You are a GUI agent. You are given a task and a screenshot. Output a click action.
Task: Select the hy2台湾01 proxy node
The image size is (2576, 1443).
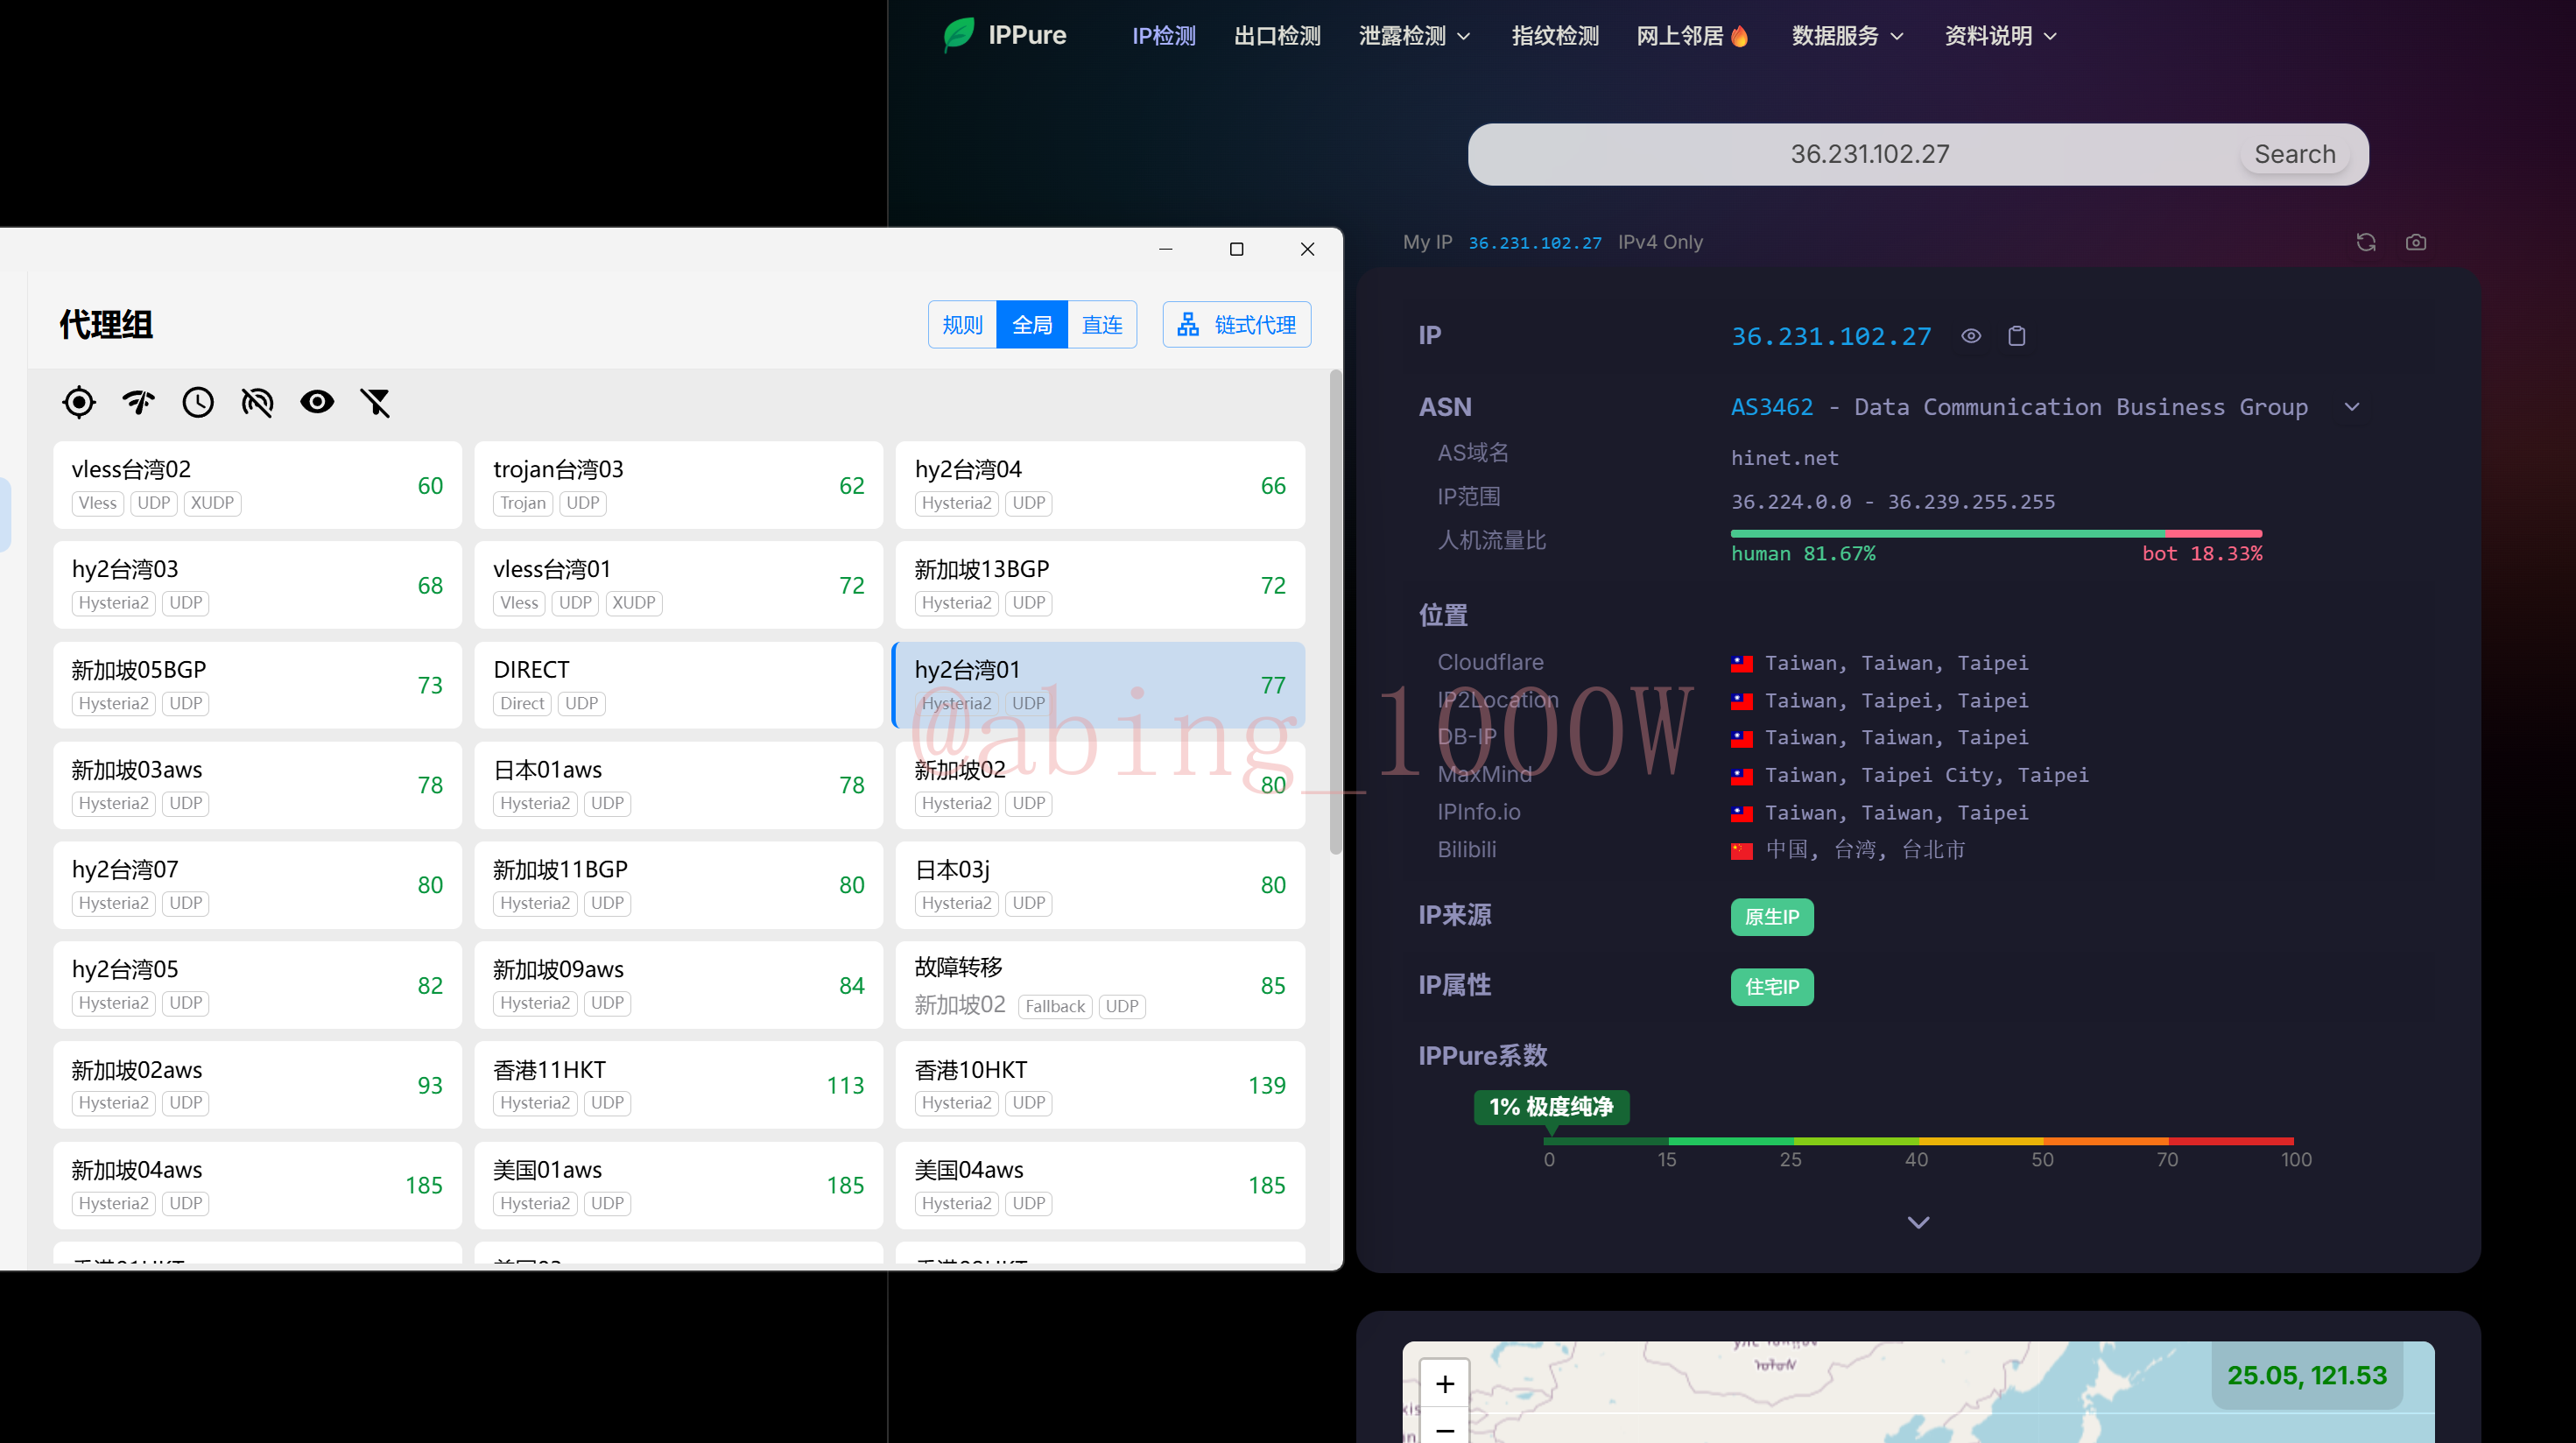[x=1099, y=685]
